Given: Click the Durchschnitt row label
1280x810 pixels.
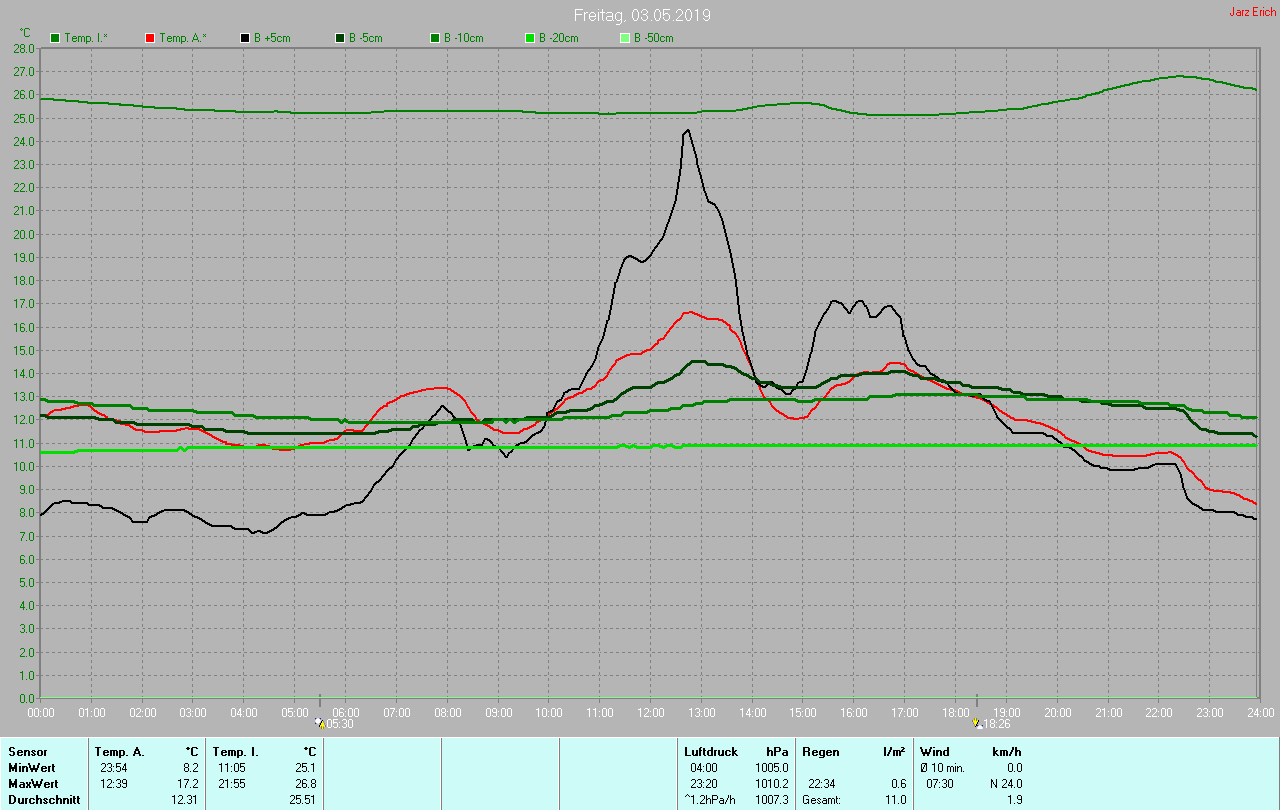Looking at the screenshot, I should 40,800.
